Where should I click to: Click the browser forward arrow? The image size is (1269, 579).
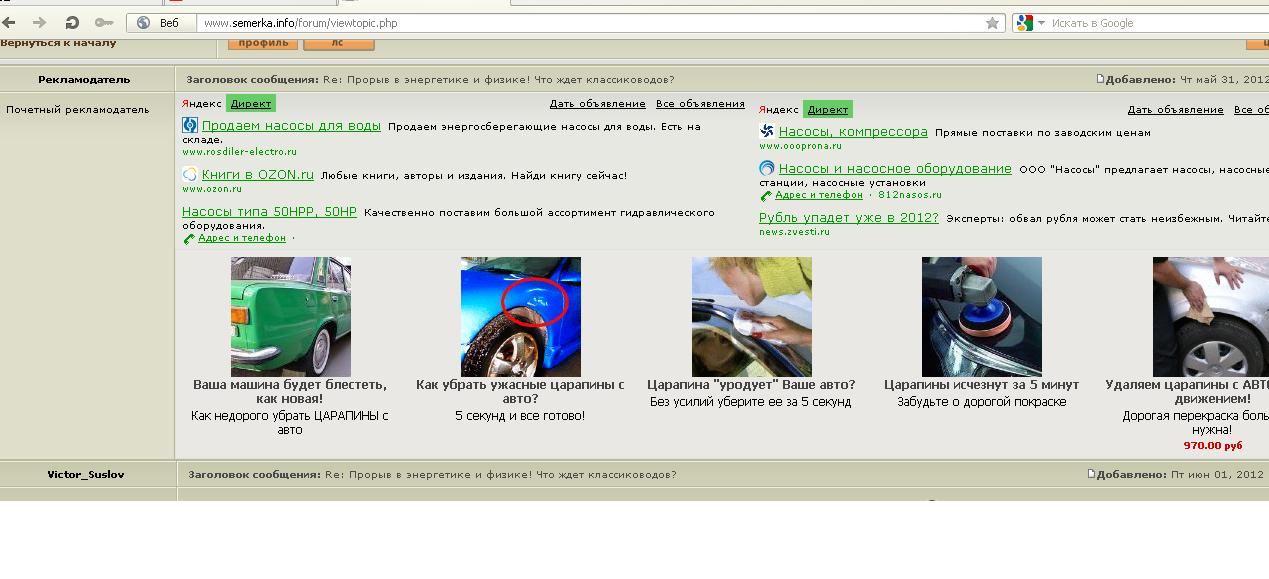click(x=40, y=22)
